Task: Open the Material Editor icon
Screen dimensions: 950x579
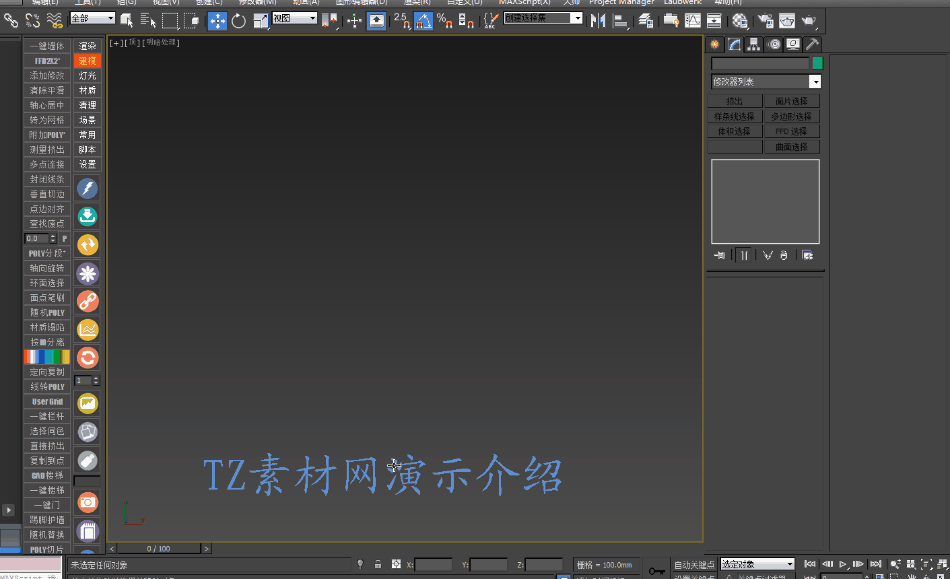Action: pyautogui.click(x=740, y=21)
